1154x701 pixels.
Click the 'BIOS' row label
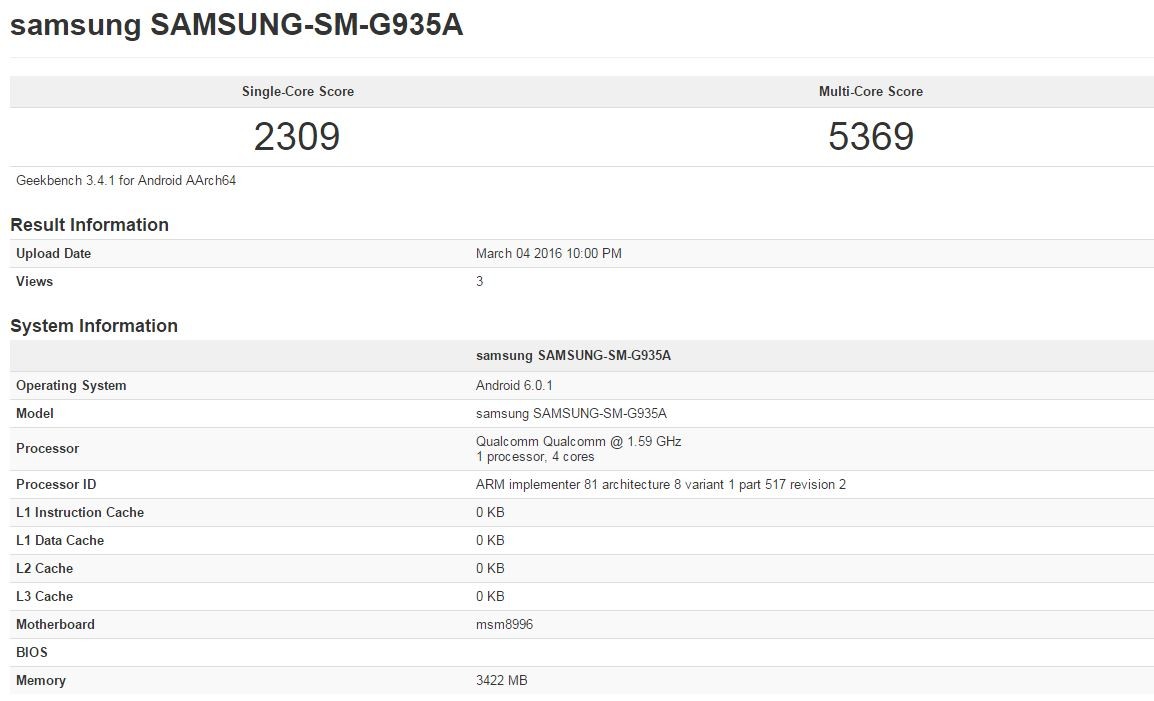[32, 652]
